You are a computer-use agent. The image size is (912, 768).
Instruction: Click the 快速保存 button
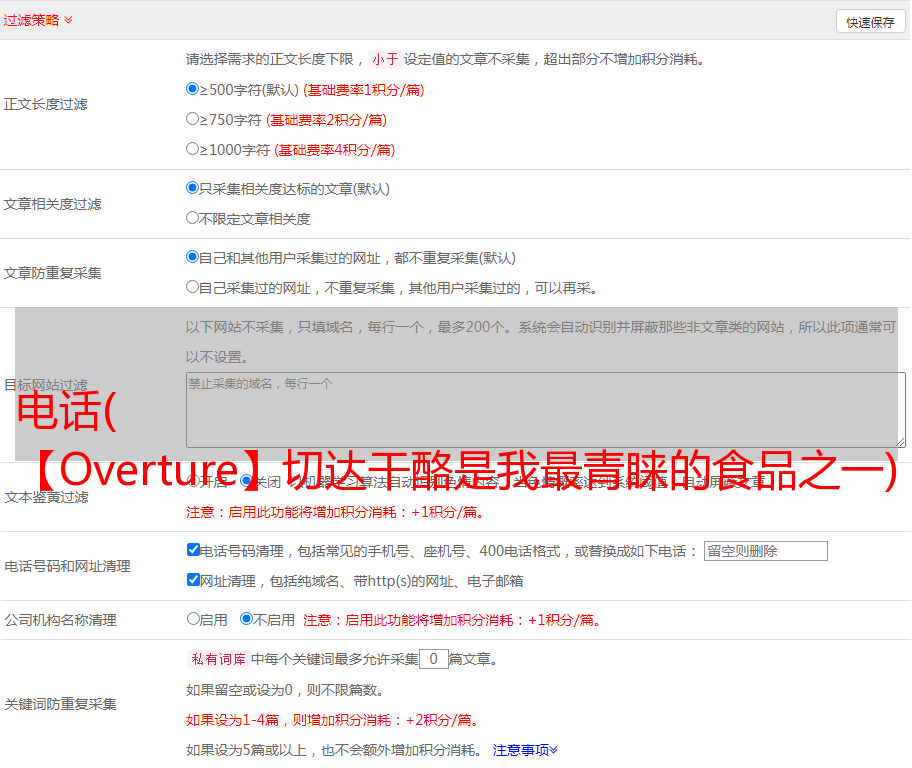pyautogui.click(x=870, y=22)
